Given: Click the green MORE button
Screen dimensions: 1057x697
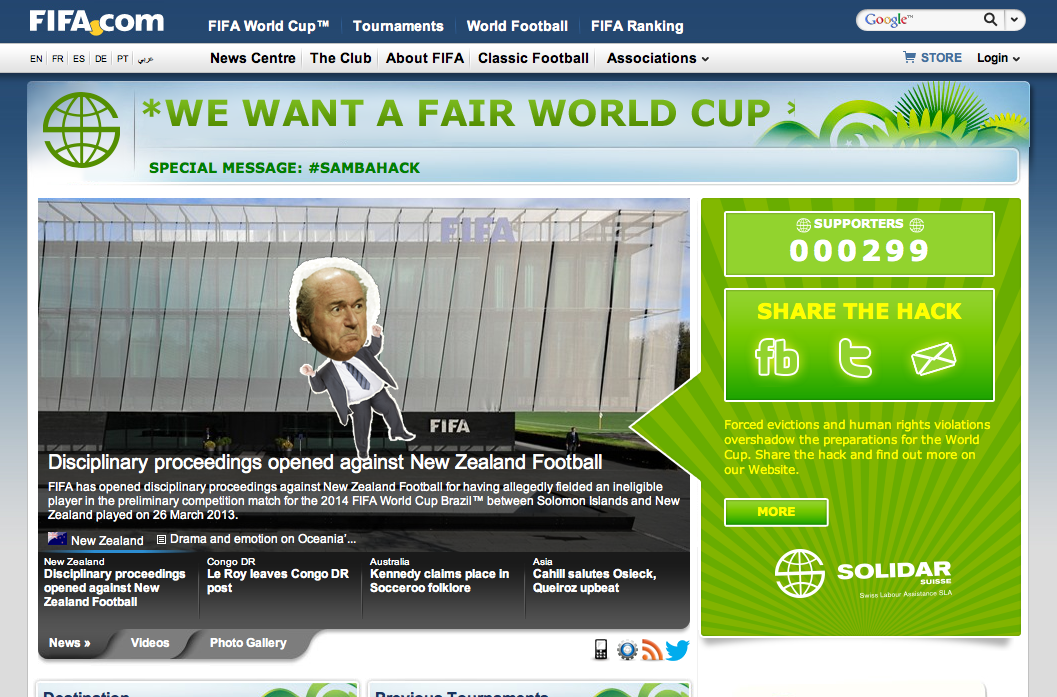Looking at the screenshot, I should click(776, 512).
